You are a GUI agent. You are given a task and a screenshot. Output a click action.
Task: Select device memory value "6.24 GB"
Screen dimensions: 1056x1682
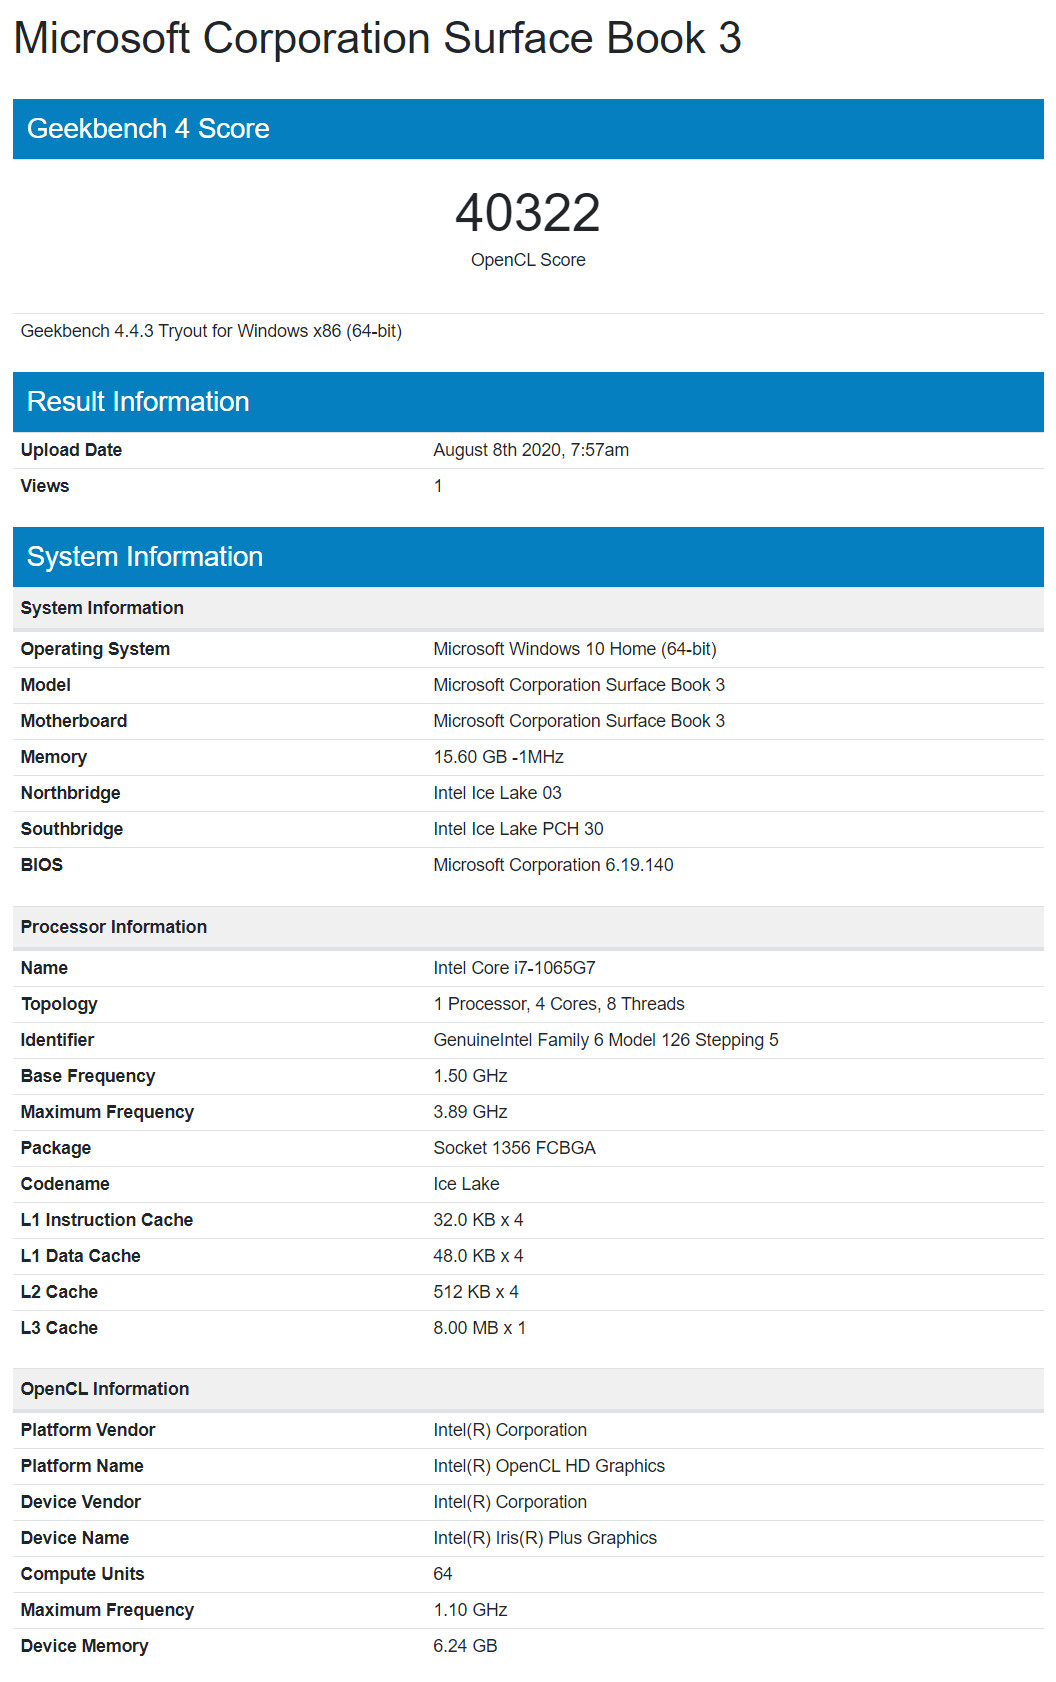[x=465, y=1646]
